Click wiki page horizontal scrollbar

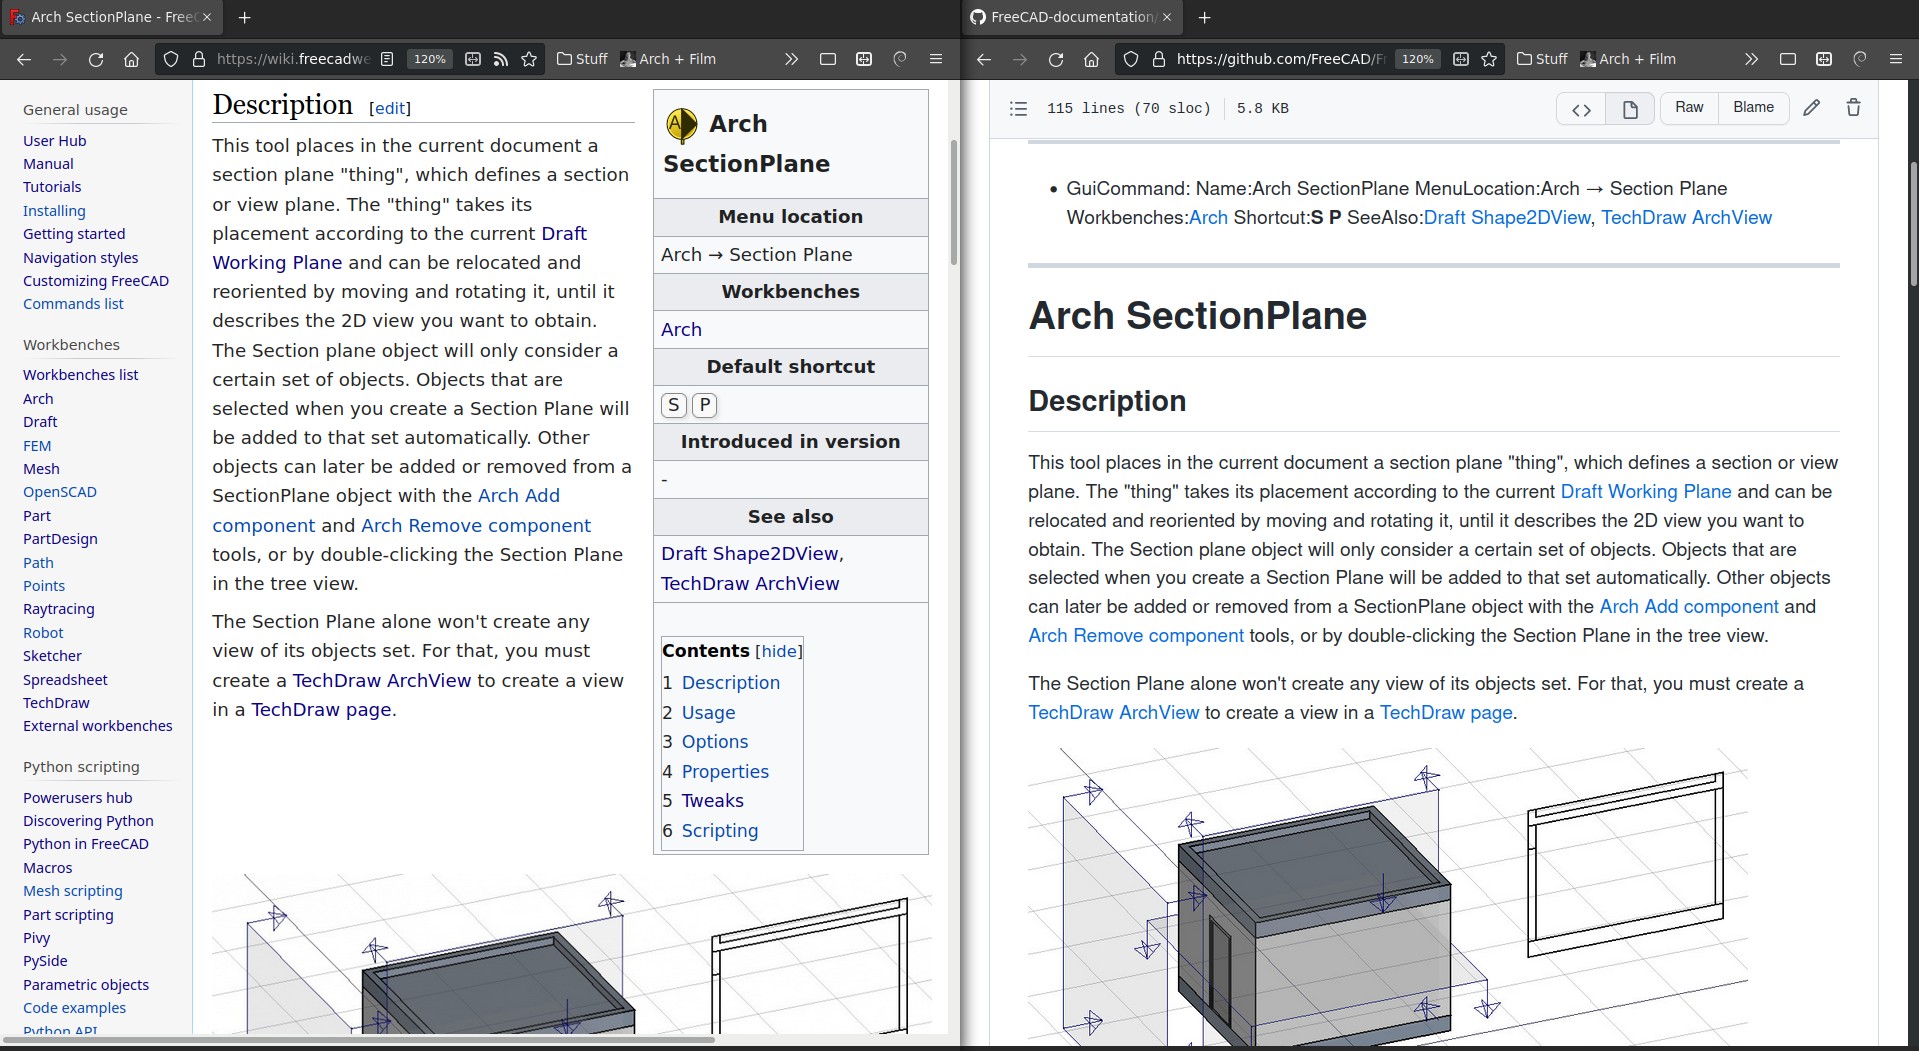click(358, 1040)
